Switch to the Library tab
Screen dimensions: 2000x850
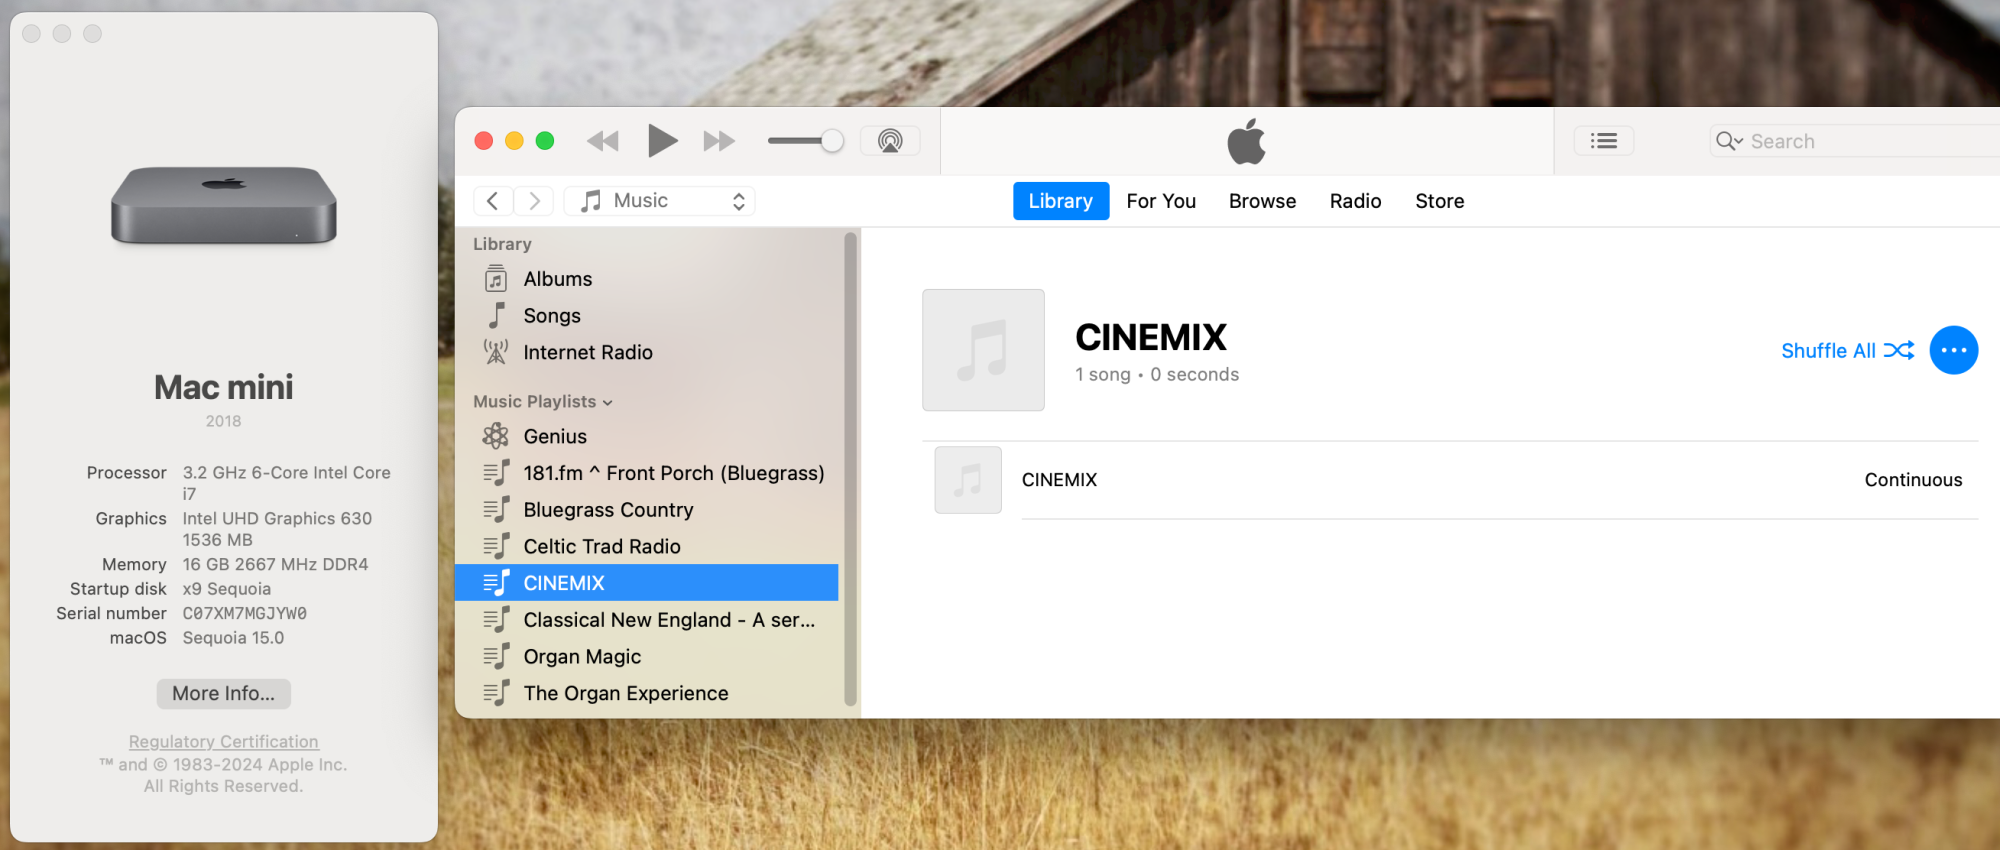click(x=1061, y=201)
